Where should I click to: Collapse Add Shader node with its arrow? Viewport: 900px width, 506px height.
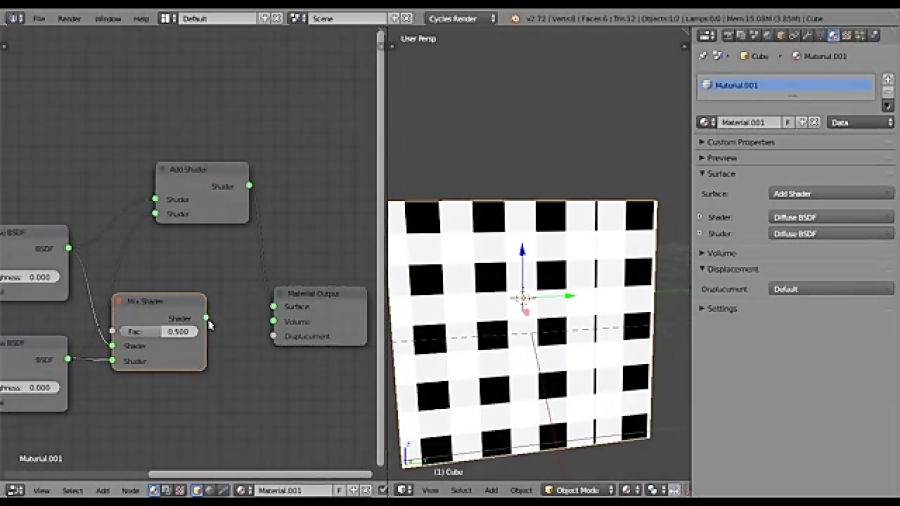coord(162,169)
